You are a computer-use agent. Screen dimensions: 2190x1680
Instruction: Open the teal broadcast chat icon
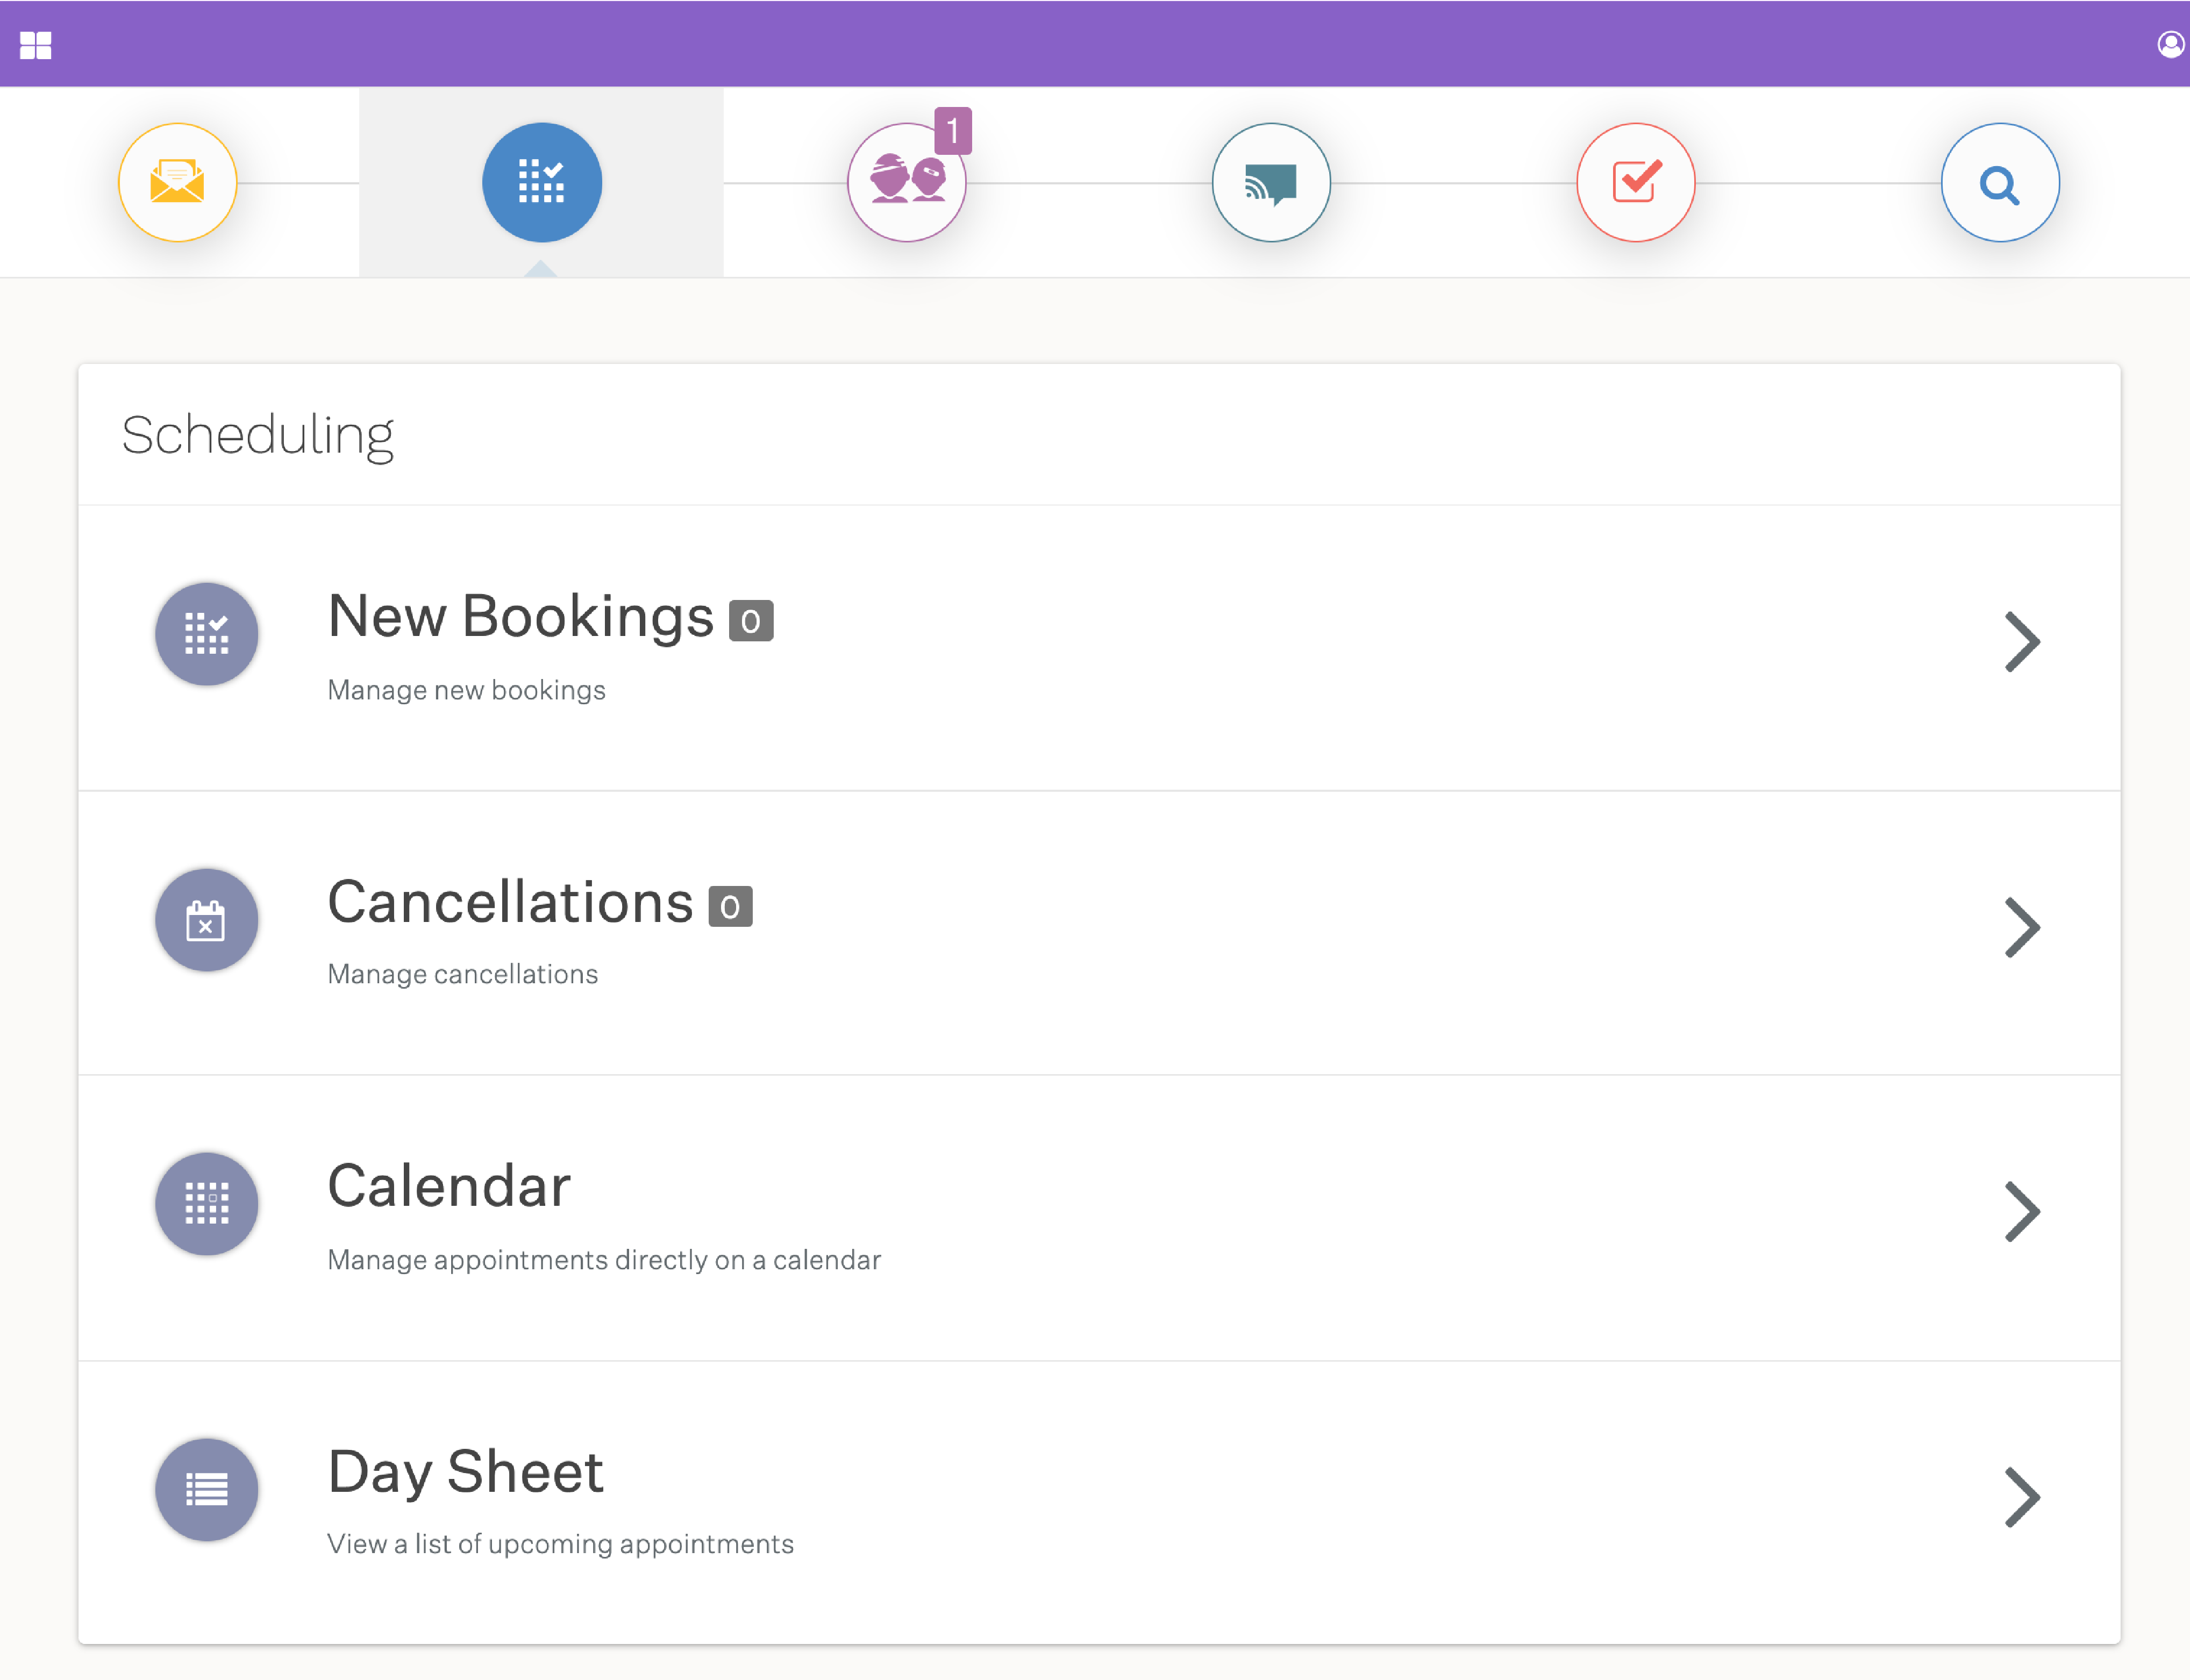point(1271,182)
